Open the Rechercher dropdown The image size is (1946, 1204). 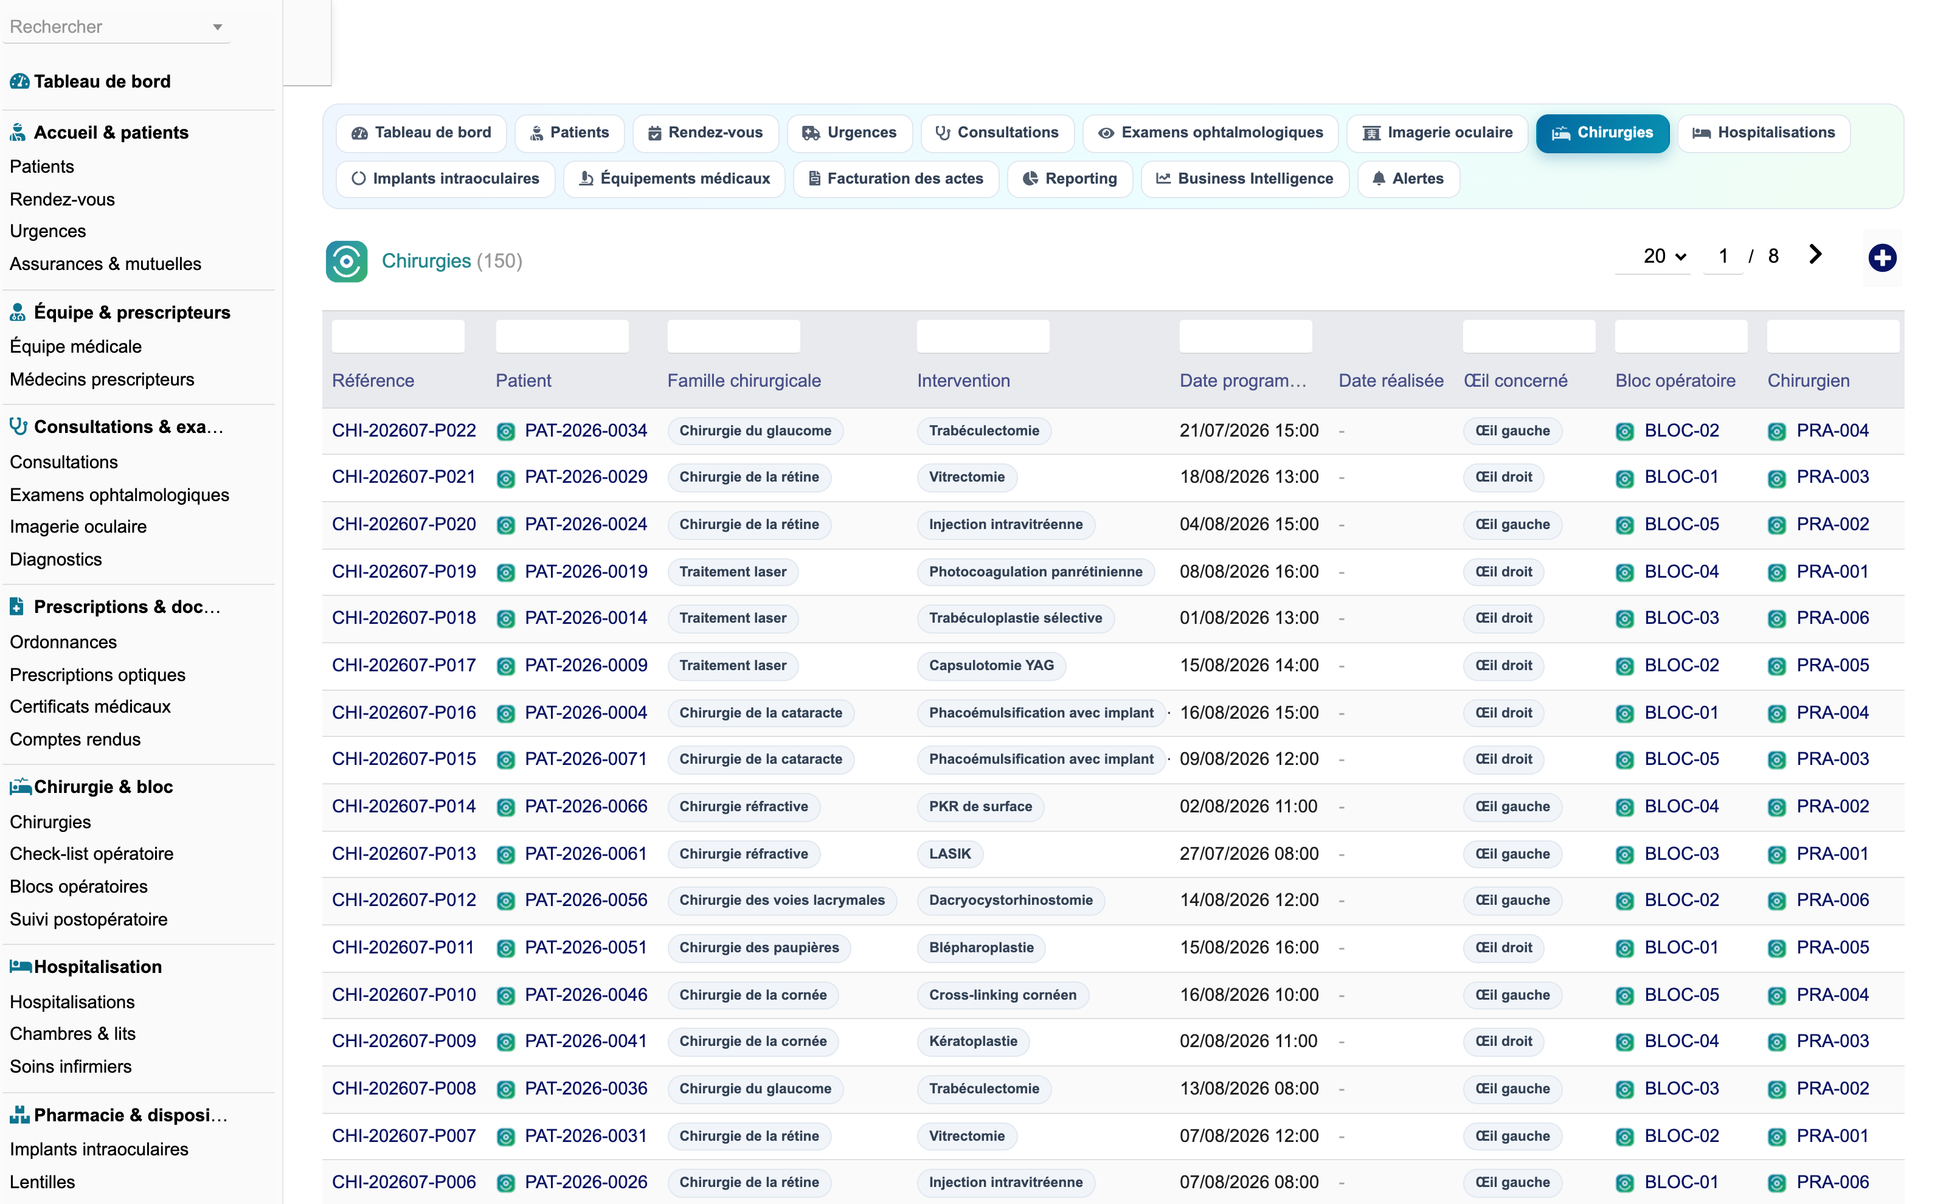(116, 27)
